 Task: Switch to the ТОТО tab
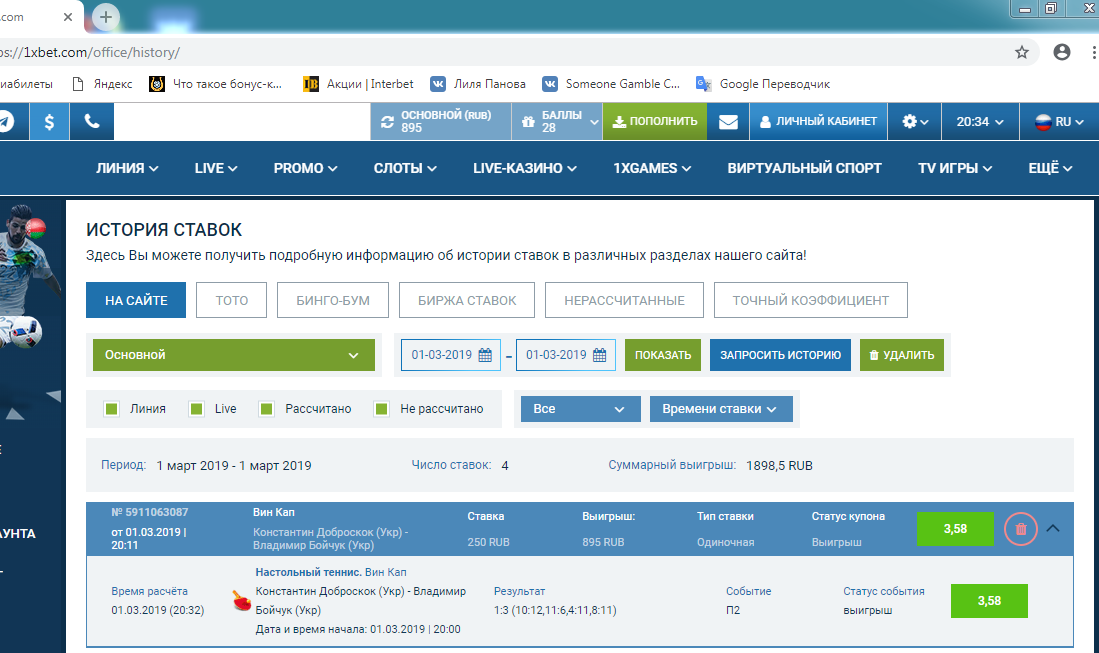click(230, 300)
